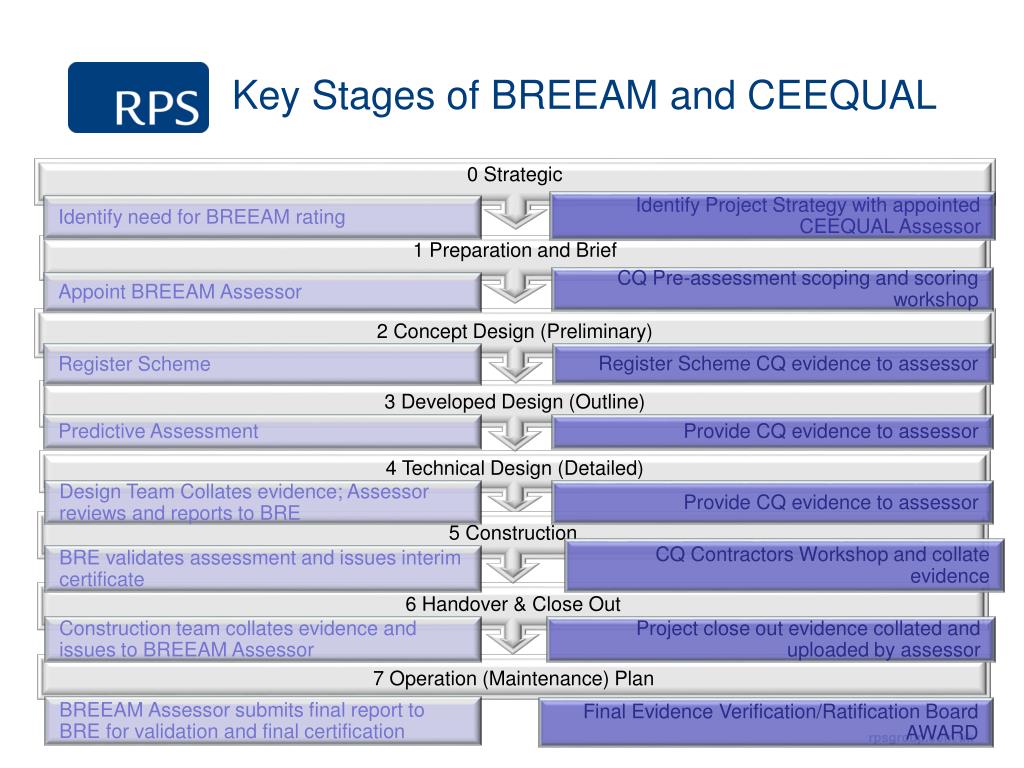Click the arrow below 1 Preparation and Brief
This screenshot has width=1024, height=768.
point(515,287)
